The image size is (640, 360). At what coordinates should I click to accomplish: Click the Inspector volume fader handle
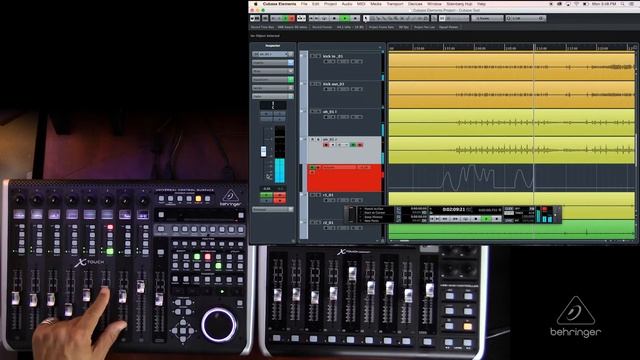pos(263,151)
